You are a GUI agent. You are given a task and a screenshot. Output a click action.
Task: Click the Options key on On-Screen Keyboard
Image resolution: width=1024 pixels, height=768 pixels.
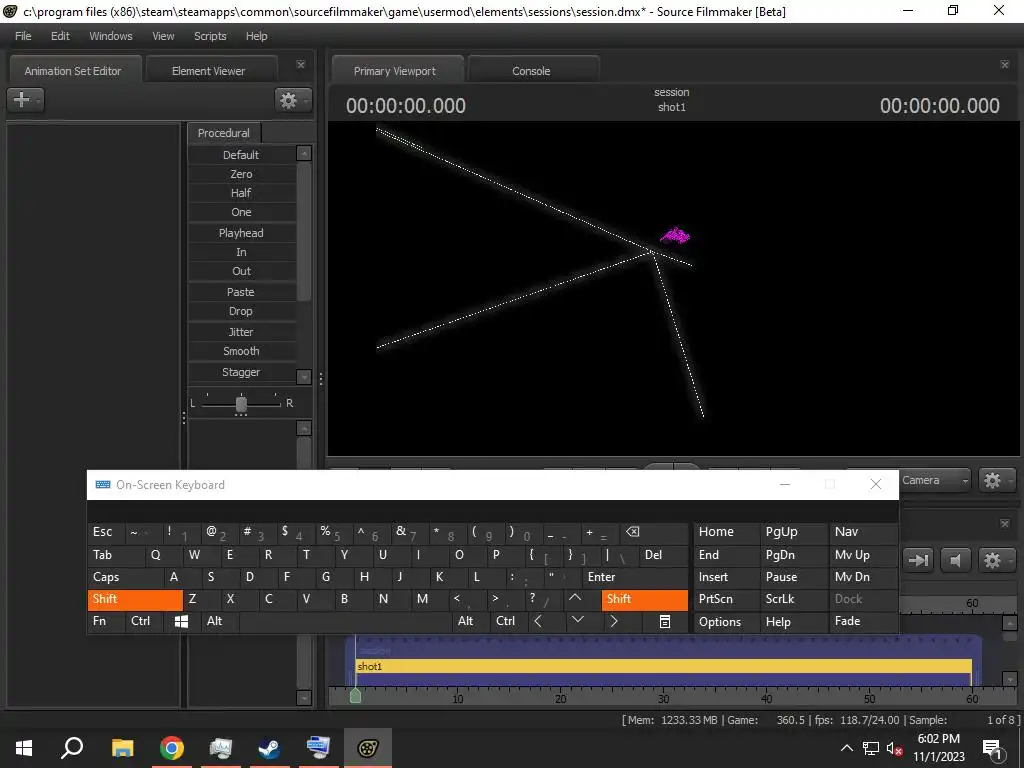[727, 622]
